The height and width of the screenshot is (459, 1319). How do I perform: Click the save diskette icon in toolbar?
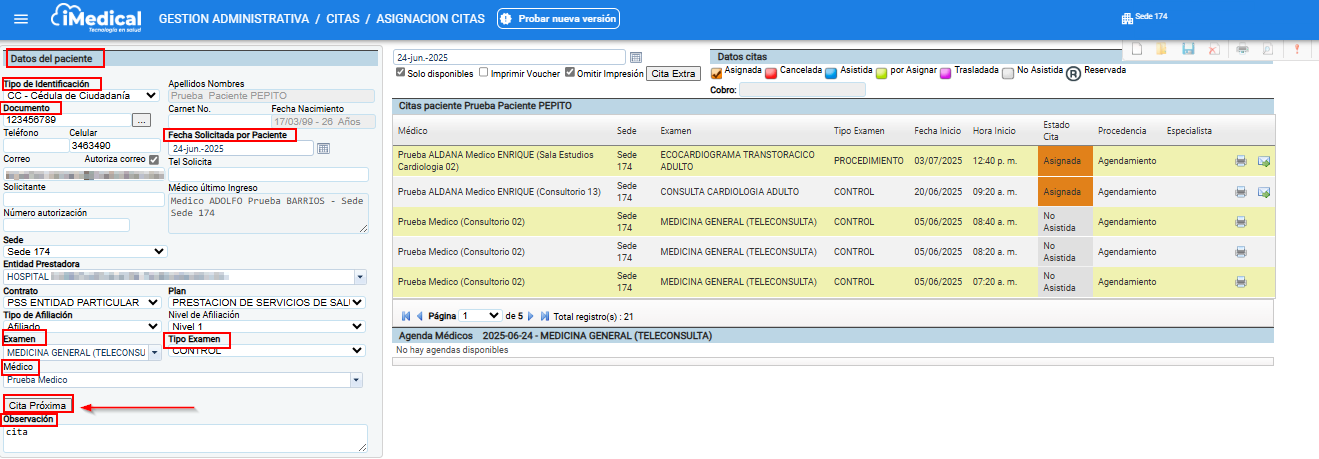pos(1188,48)
